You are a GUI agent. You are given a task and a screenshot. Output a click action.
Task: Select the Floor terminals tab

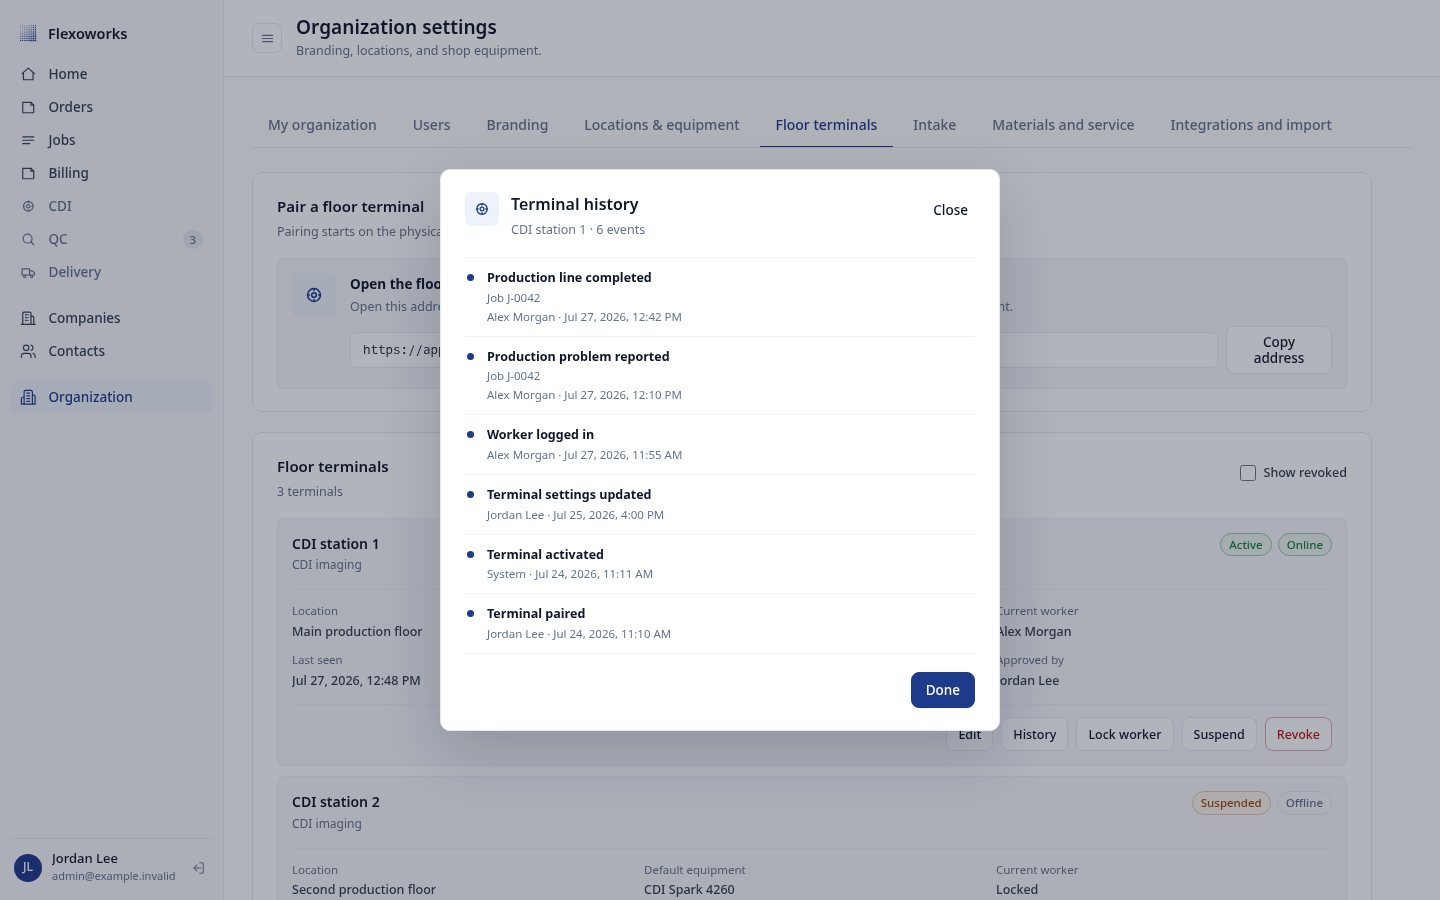[x=826, y=125]
